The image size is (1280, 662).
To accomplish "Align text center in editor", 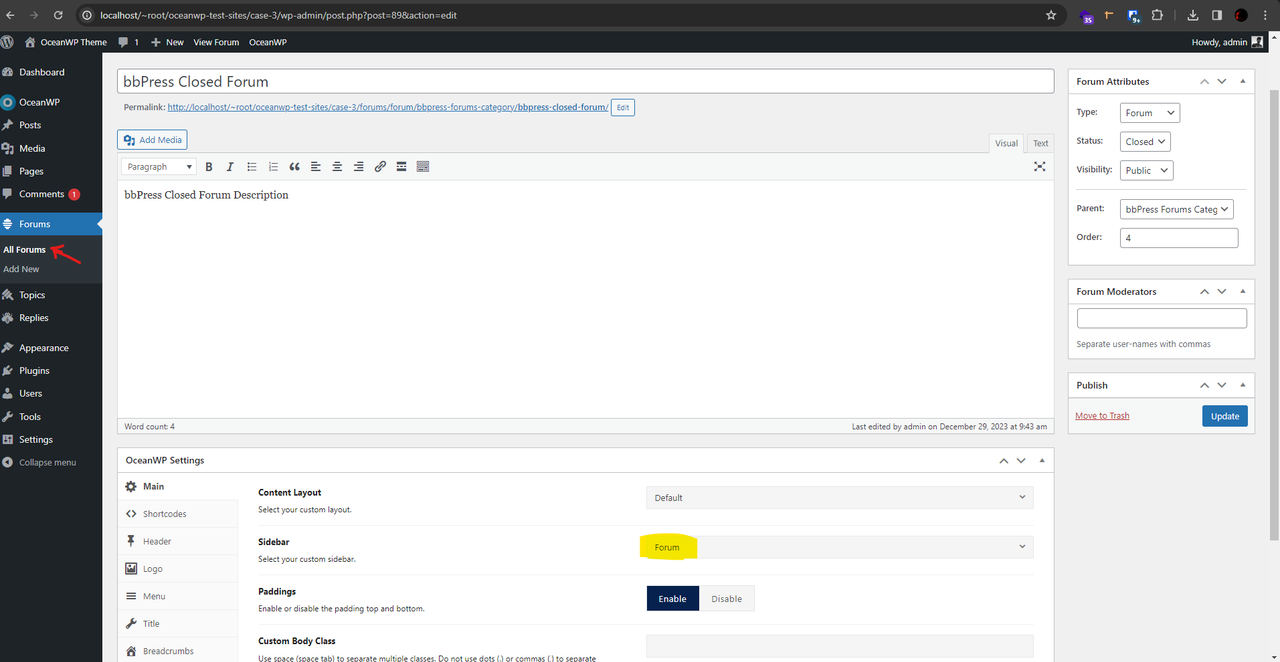I will 337,167.
